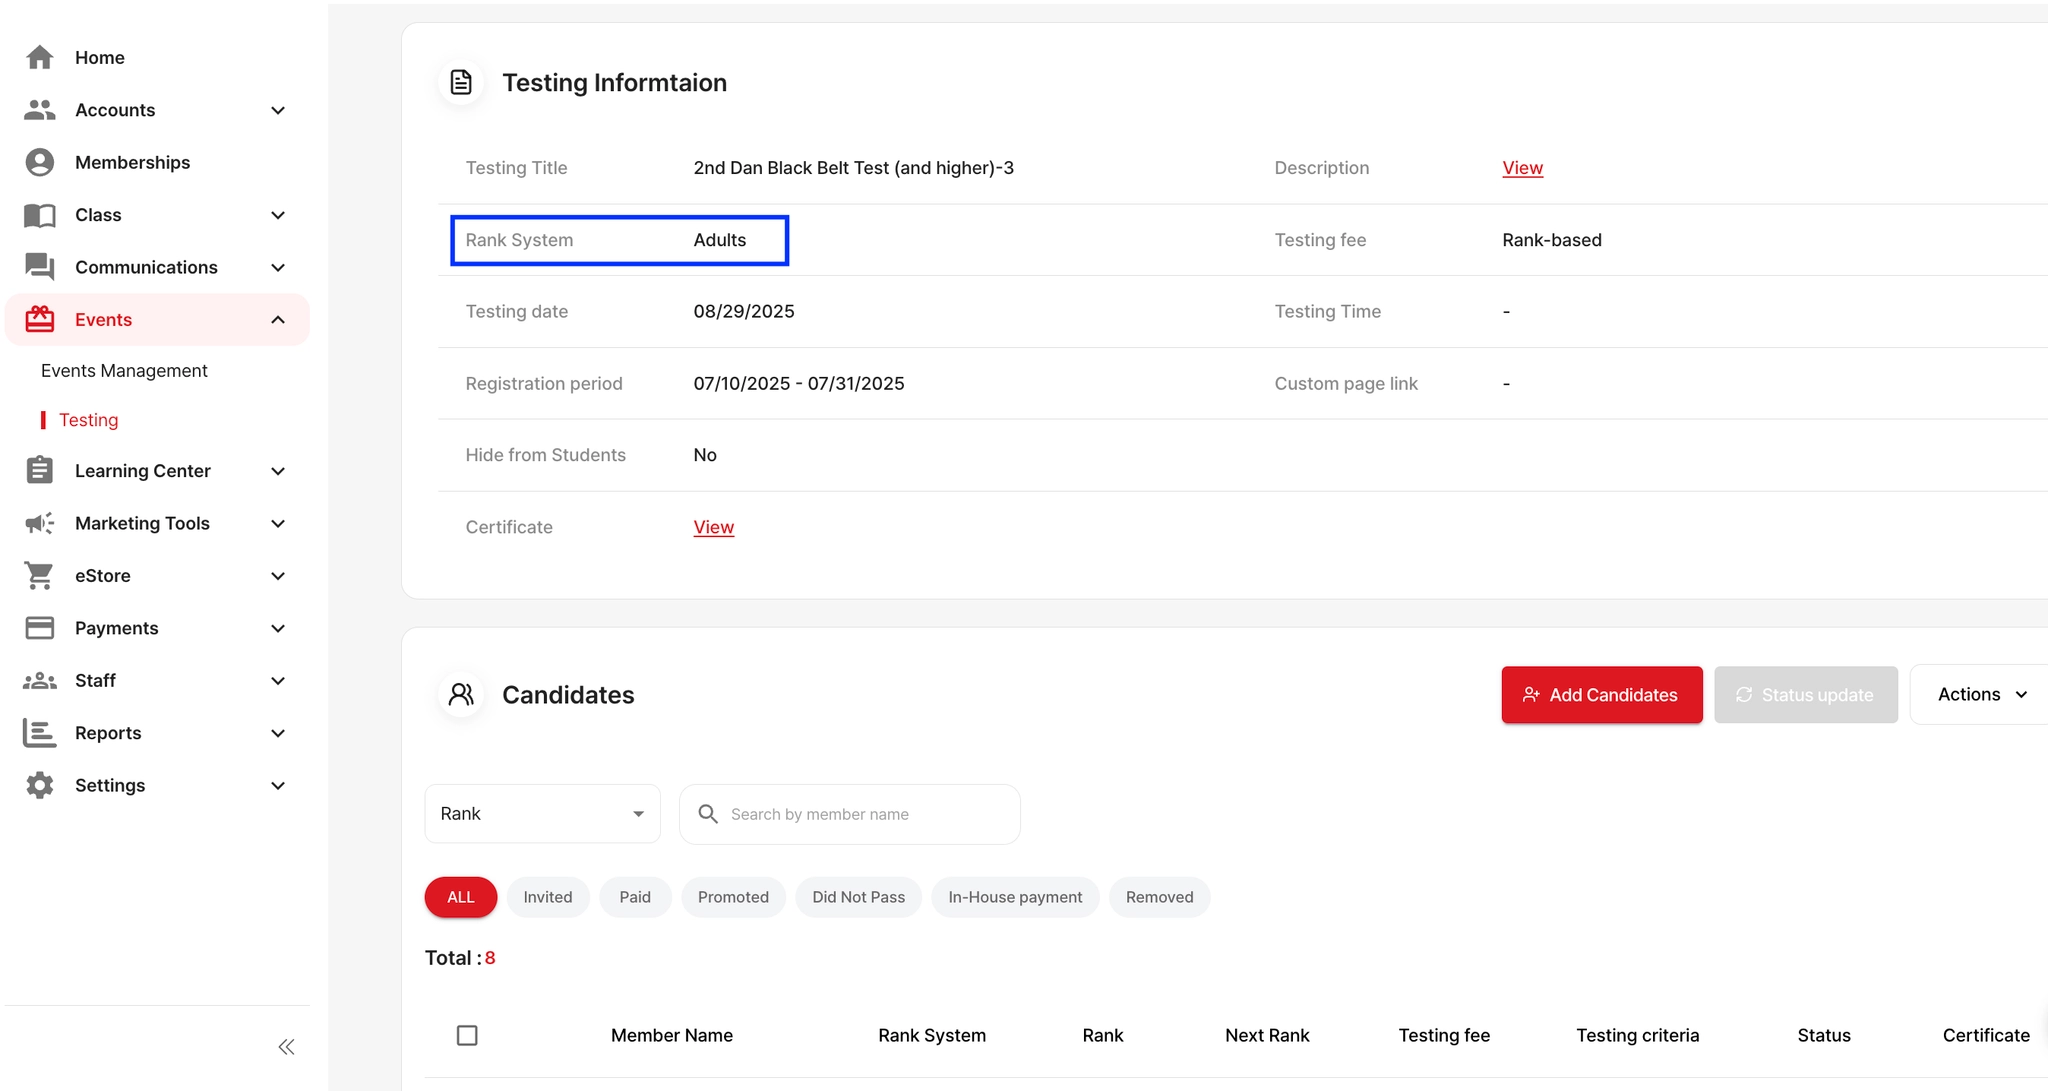
Task: Open the Rank filter dropdown
Action: (x=542, y=814)
